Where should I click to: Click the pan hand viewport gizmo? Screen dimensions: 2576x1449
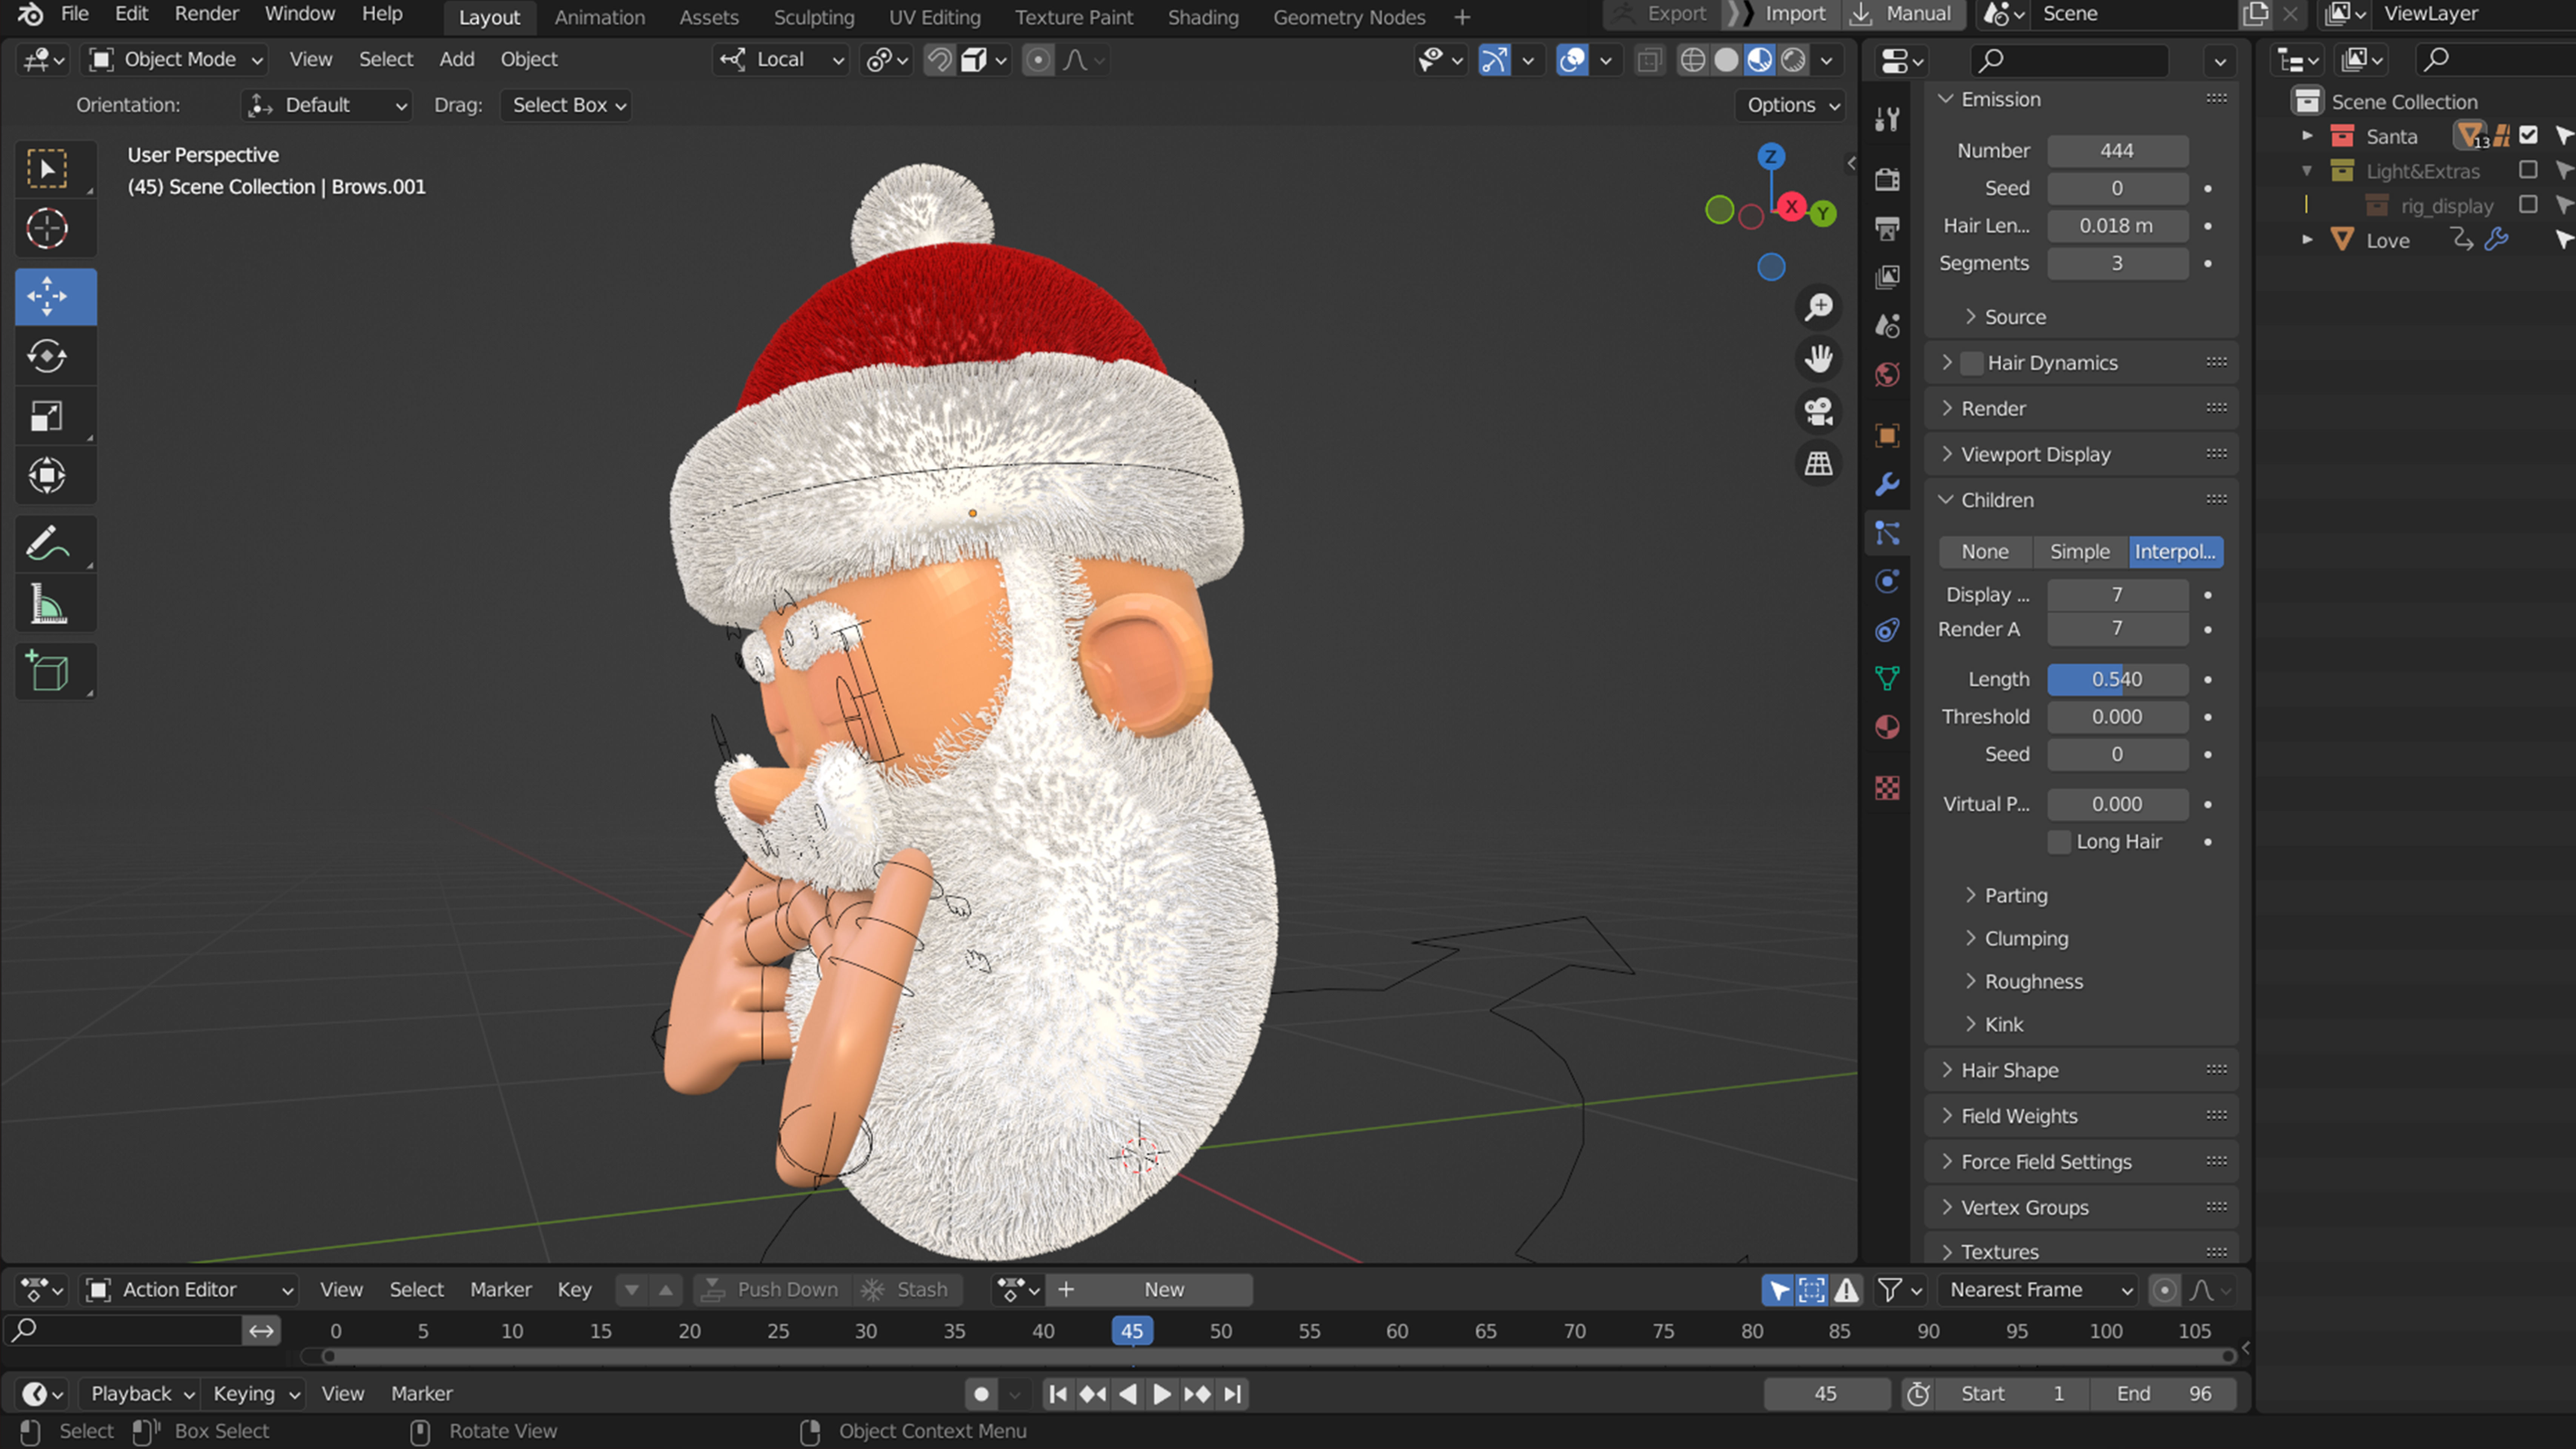click(x=1818, y=359)
